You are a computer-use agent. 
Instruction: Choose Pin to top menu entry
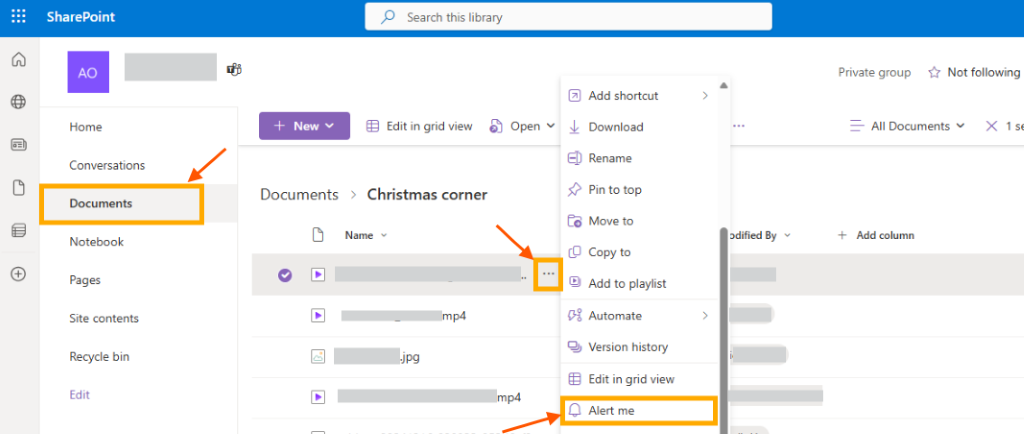click(x=639, y=189)
